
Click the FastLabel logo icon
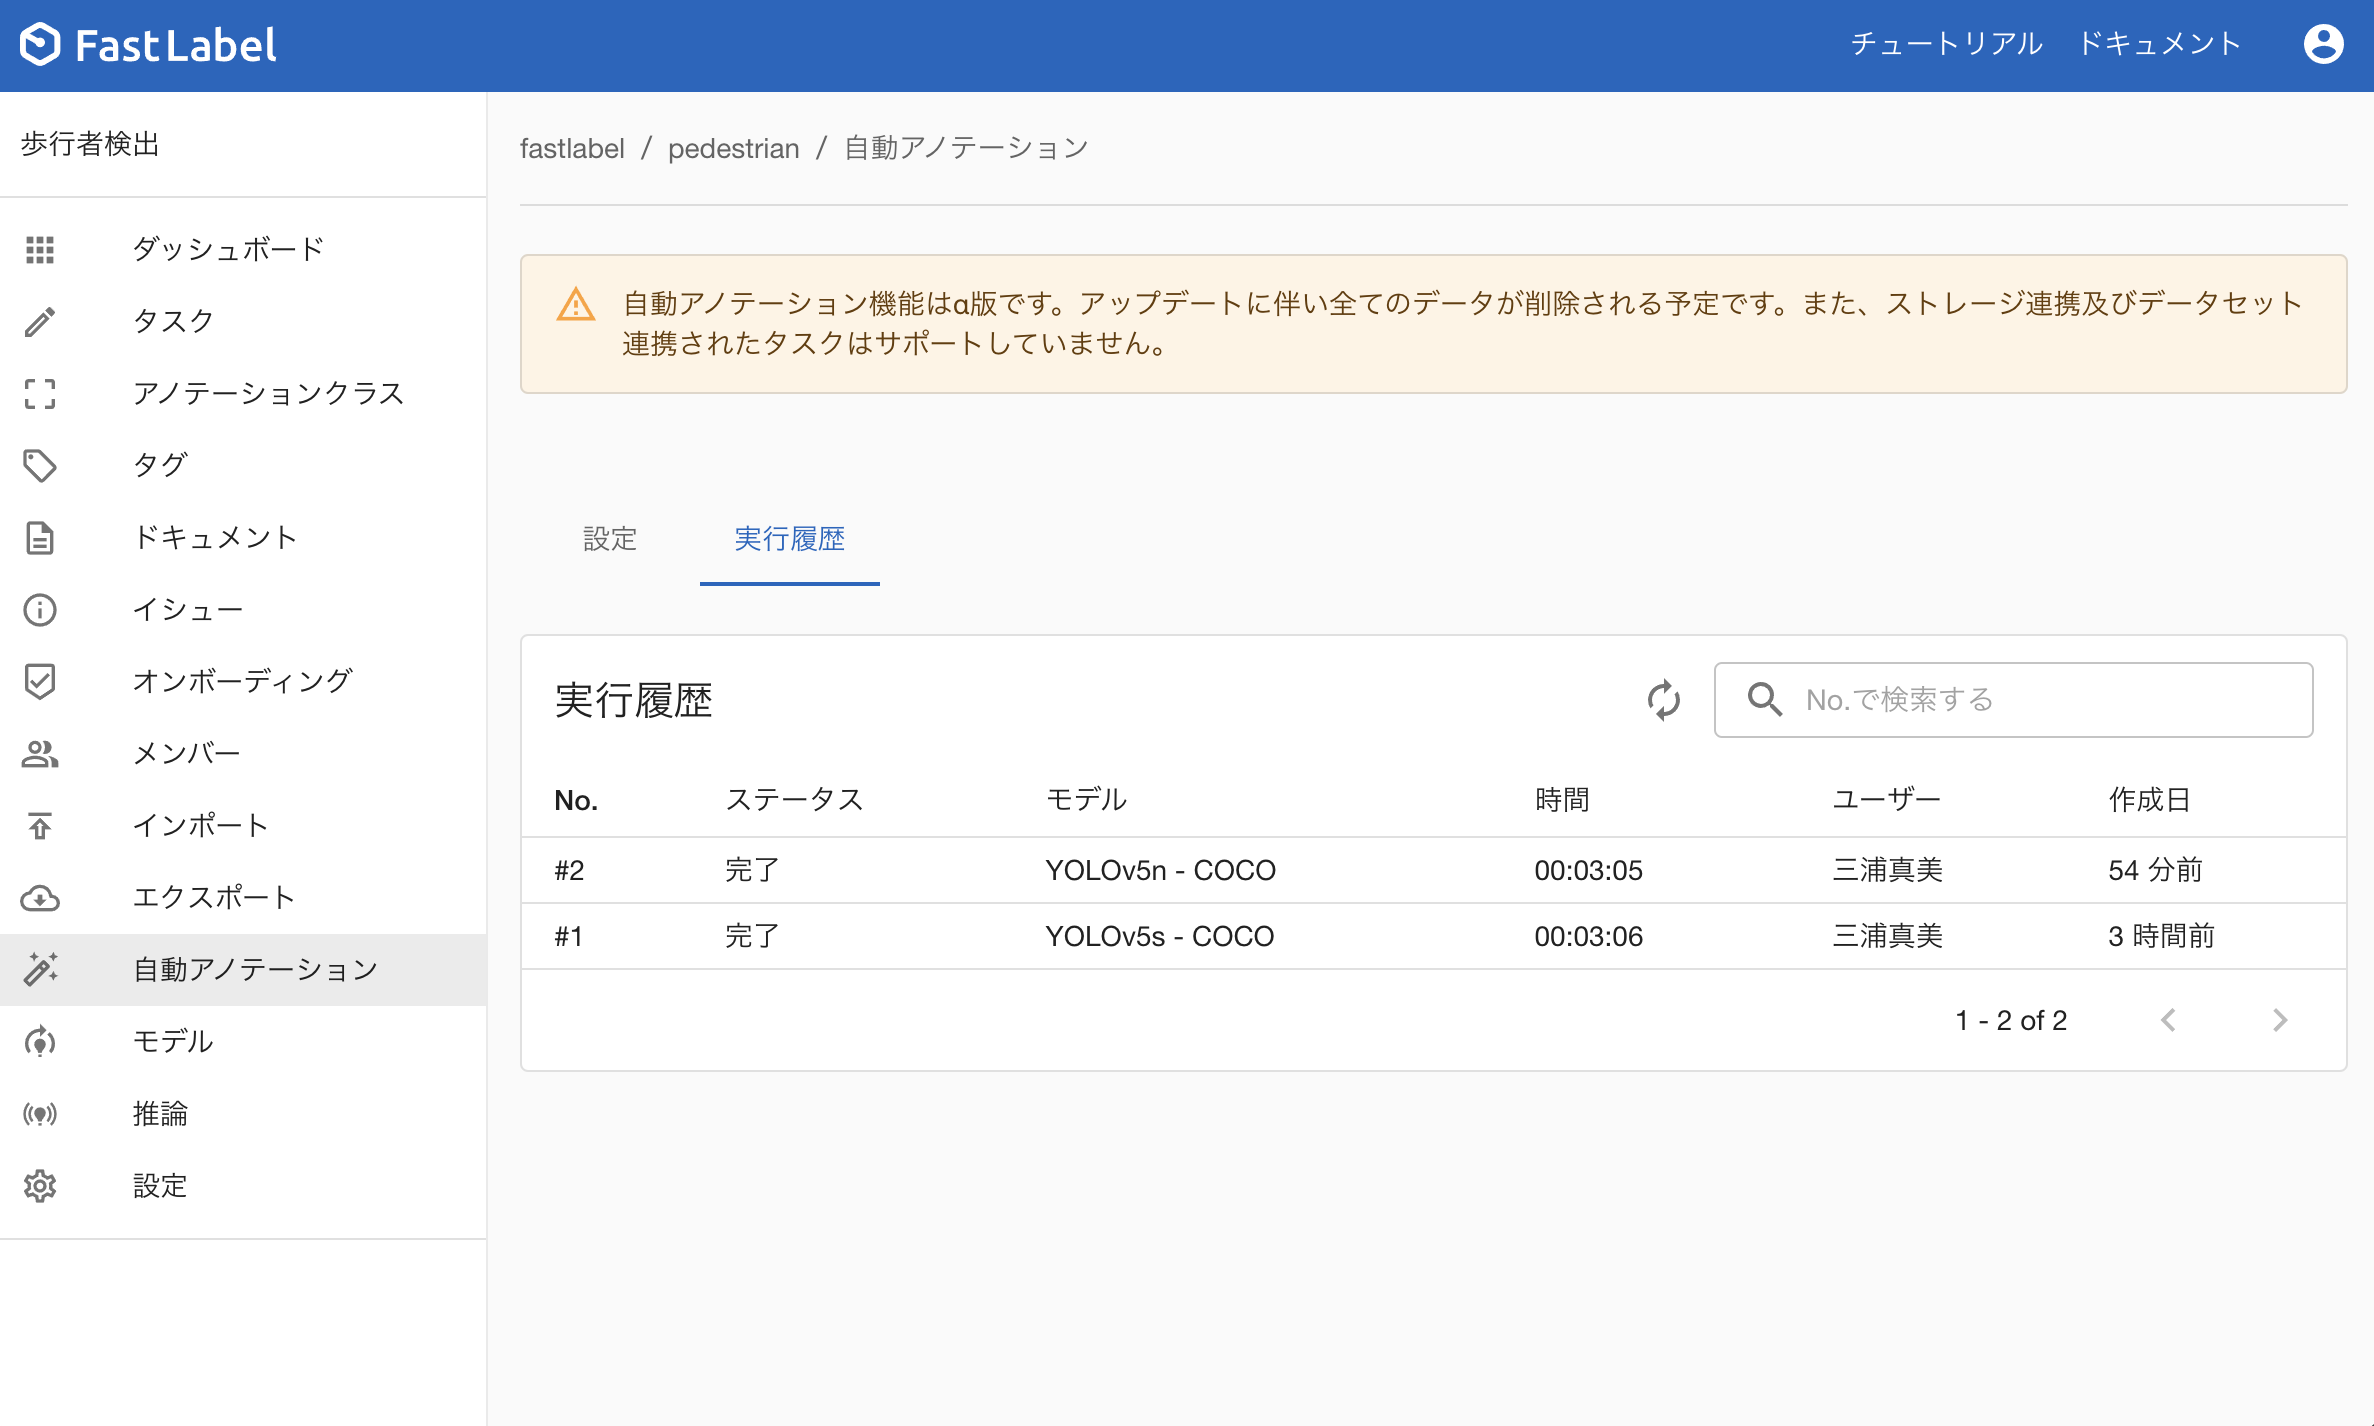(41, 44)
